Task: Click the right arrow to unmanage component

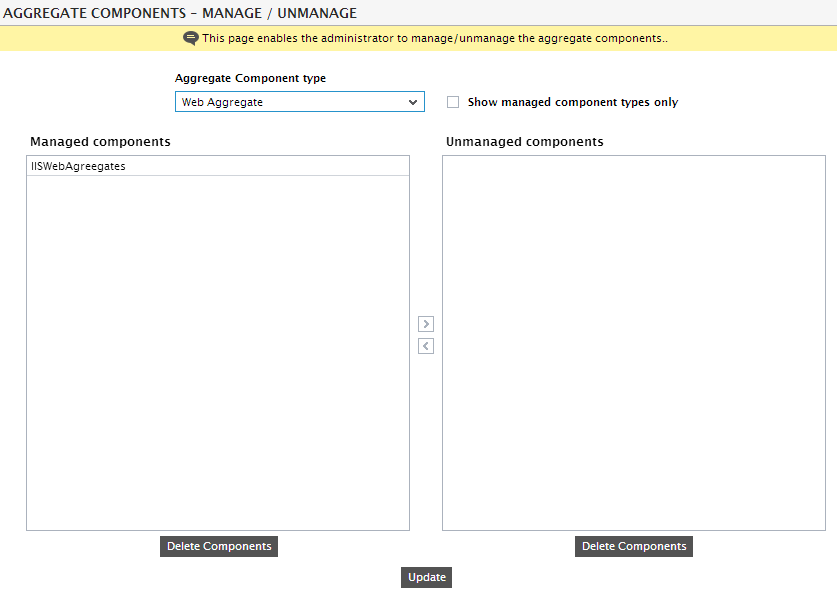Action: tap(425, 324)
